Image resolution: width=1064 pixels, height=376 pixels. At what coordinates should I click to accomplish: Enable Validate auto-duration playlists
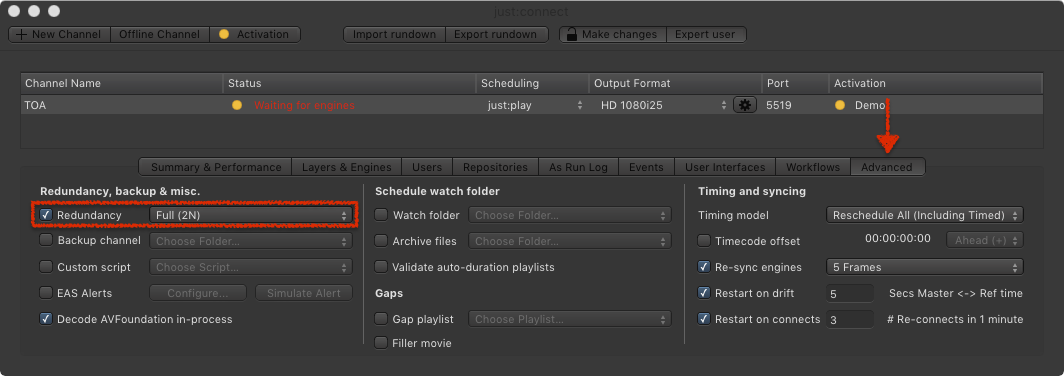pos(381,267)
